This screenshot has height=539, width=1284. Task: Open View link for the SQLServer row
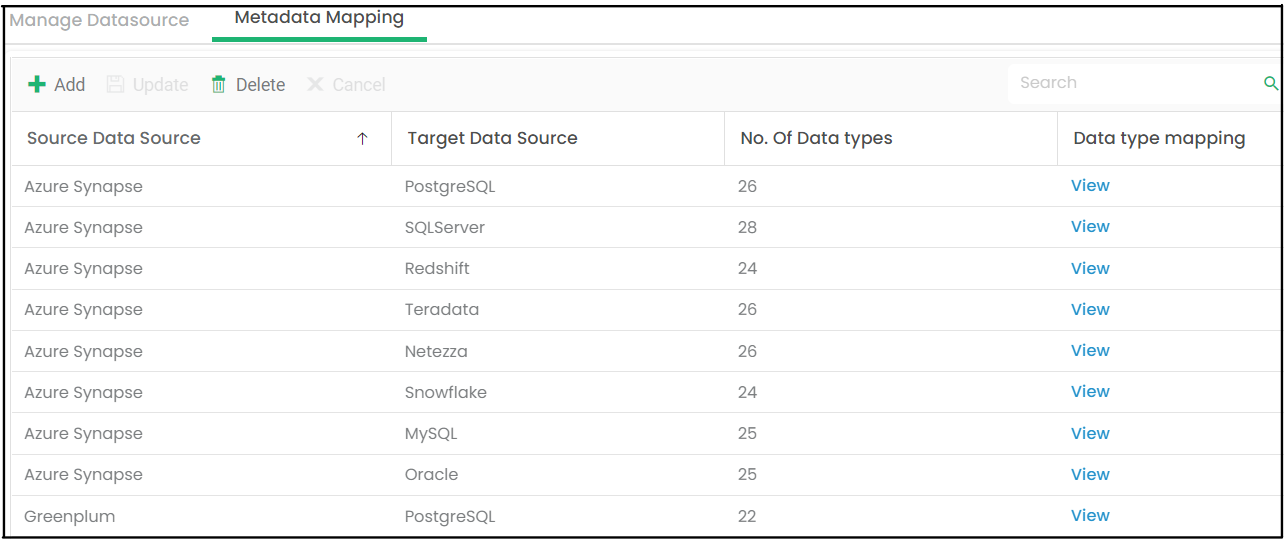tap(1090, 226)
